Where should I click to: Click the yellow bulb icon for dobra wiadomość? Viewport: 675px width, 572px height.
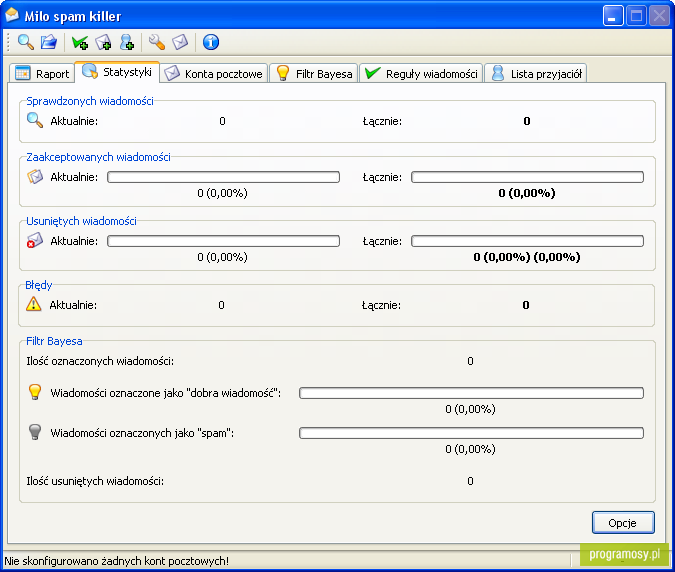point(35,392)
